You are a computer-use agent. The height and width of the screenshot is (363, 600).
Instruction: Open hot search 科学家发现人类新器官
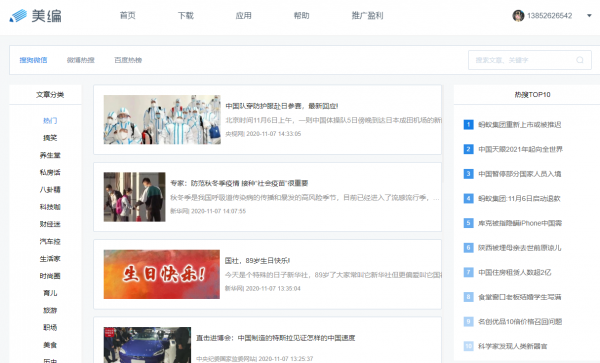[512, 346]
